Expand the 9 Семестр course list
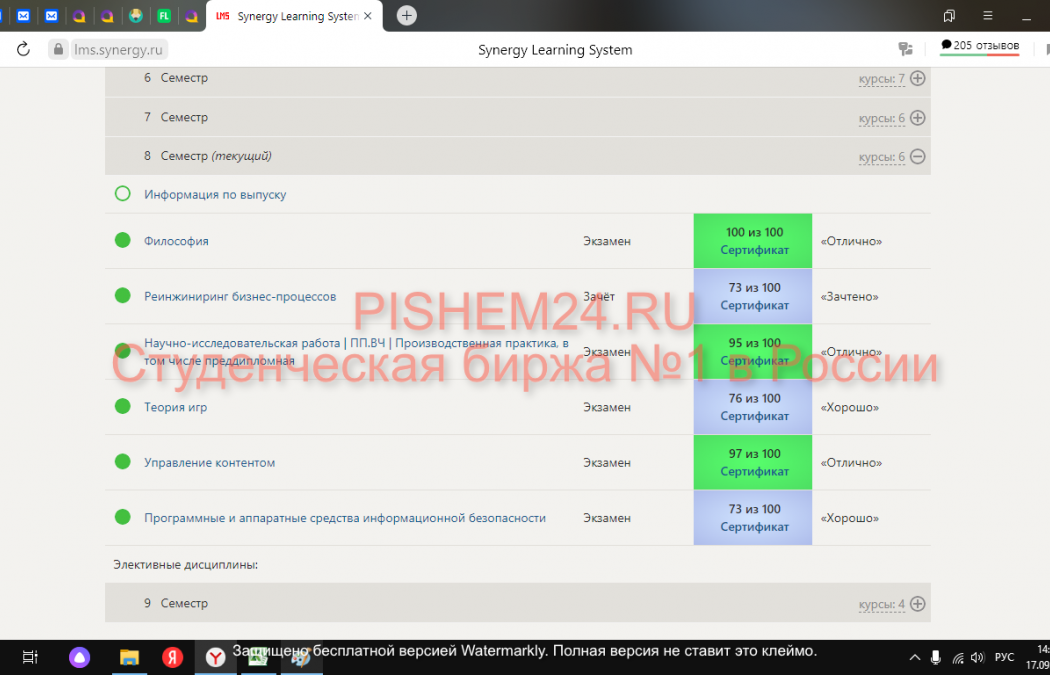Image resolution: width=1050 pixels, height=675 pixels. (x=917, y=604)
